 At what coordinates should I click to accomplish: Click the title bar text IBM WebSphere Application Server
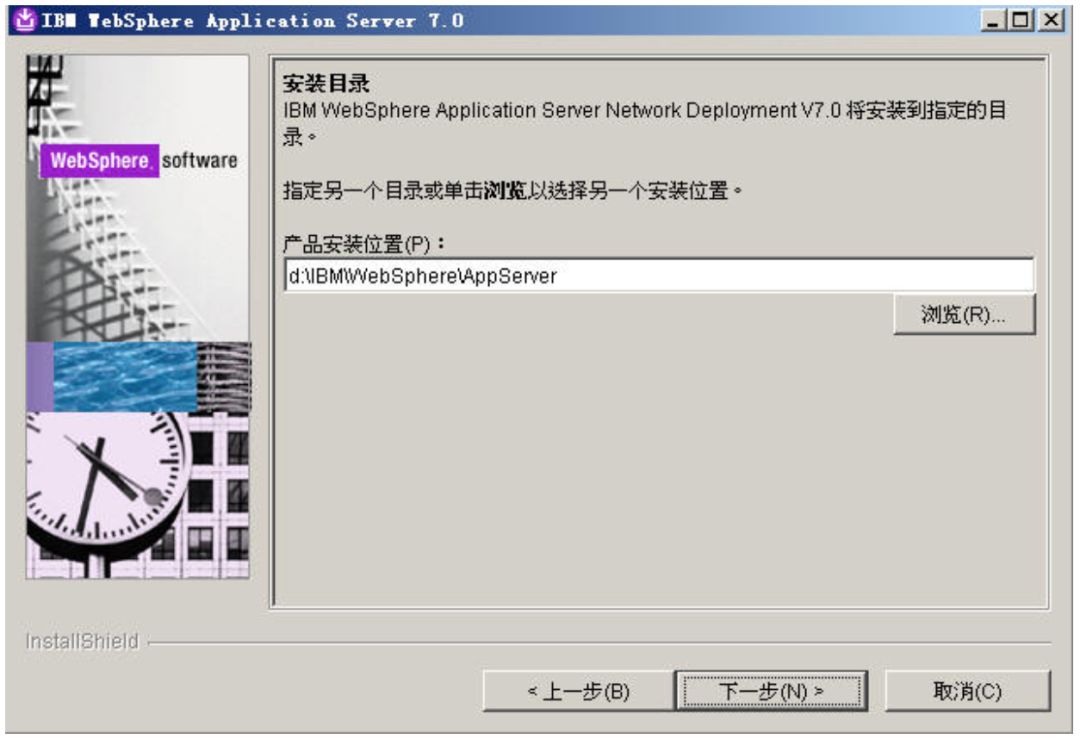tap(253, 21)
